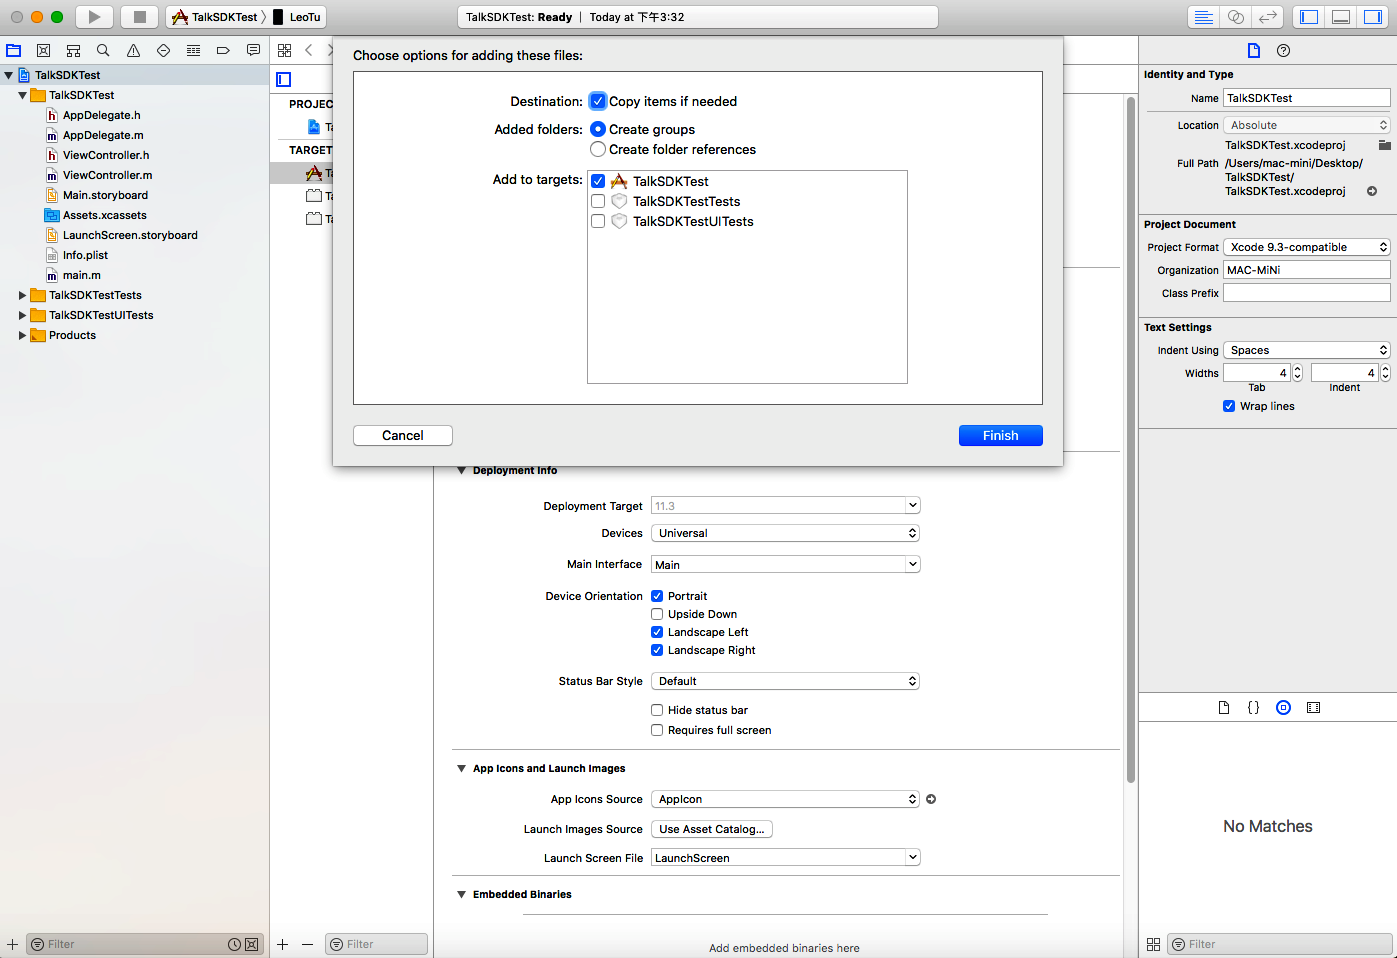Select ViewController.m in the navigator
This screenshot has width=1397, height=958.
pyautogui.click(x=107, y=175)
